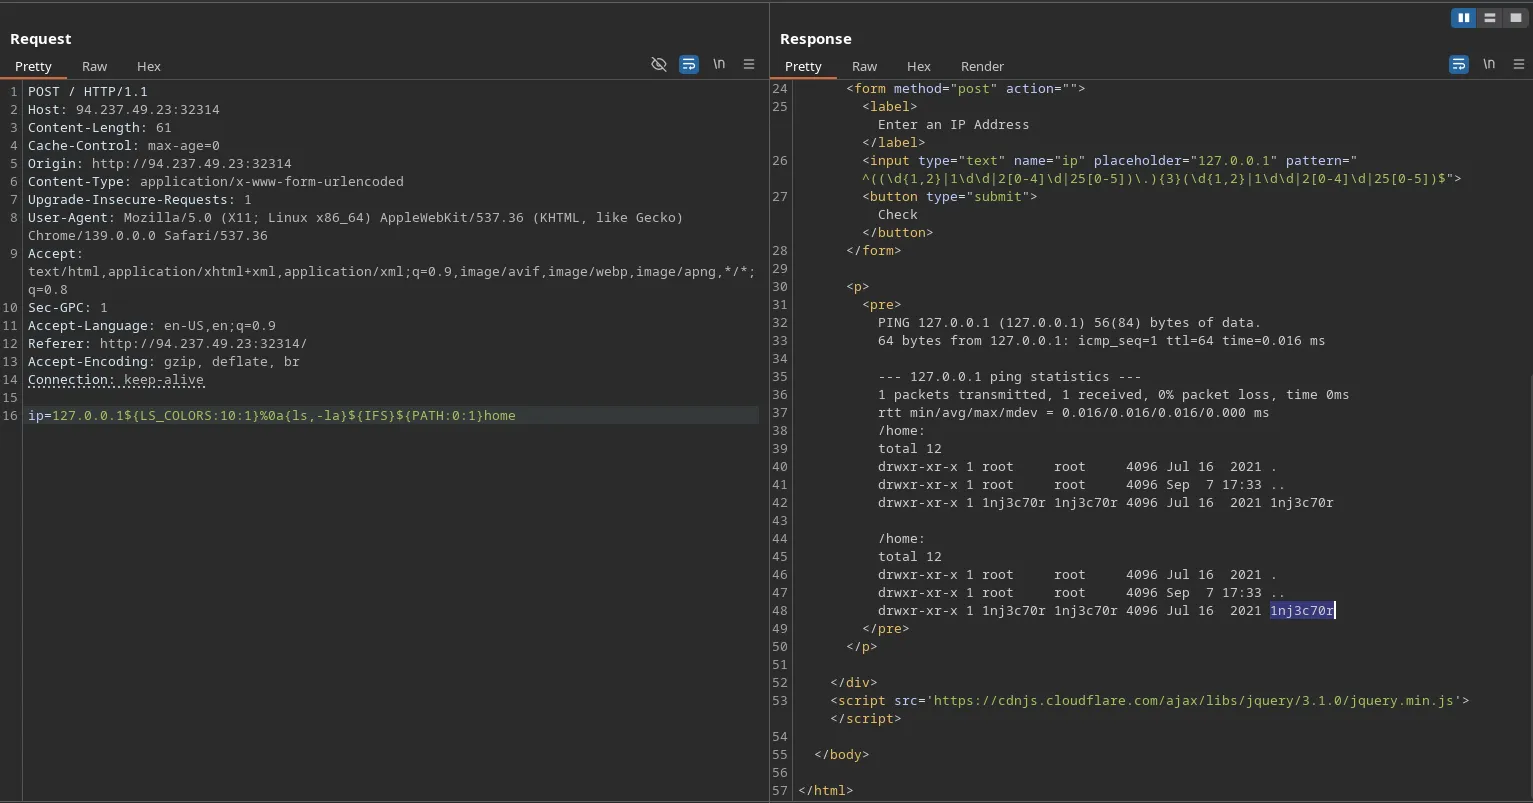
Task: Click the 'POST / HTTP/1.1' request line
Action: 88,91
